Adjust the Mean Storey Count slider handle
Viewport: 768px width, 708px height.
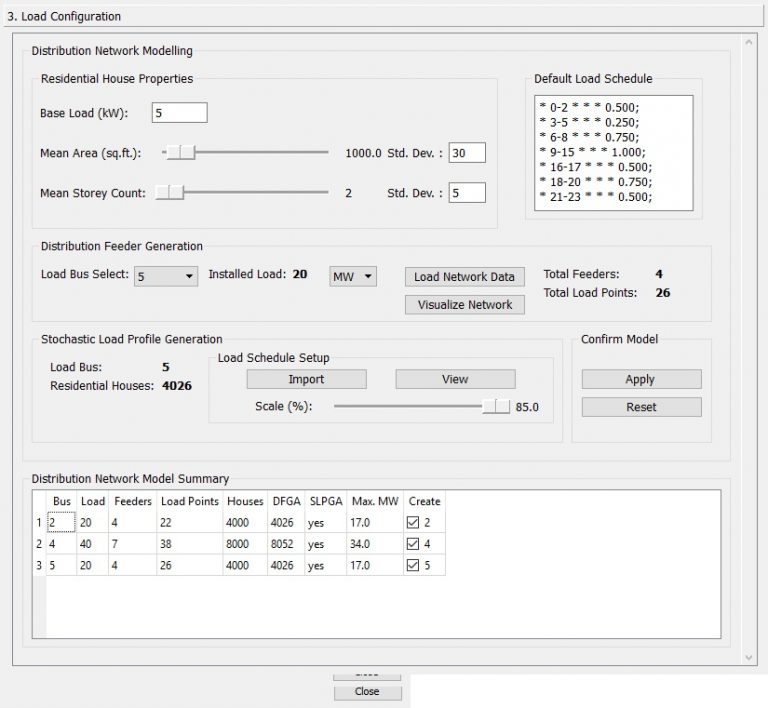[x=169, y=192]
